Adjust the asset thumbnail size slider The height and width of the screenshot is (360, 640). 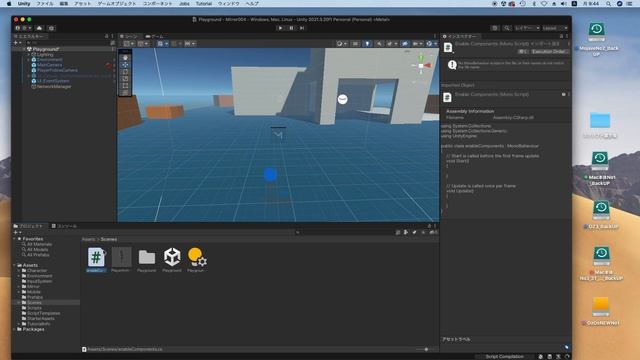coord(425,349)
